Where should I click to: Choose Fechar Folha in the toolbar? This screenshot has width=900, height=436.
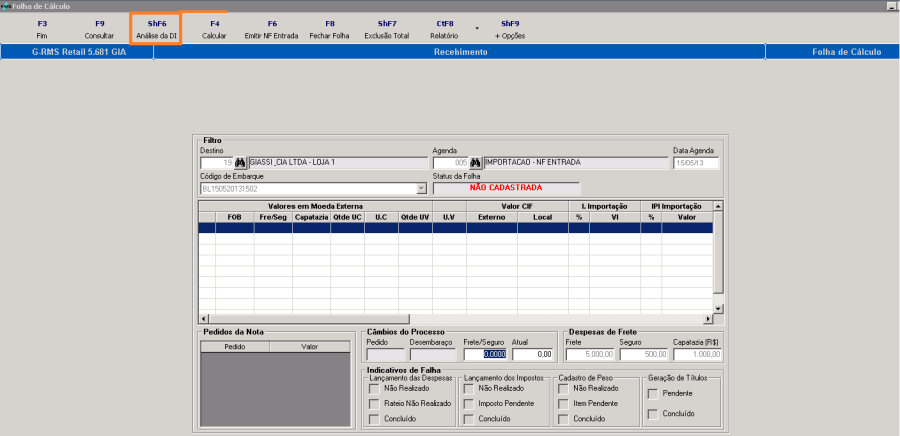[329, 30]
